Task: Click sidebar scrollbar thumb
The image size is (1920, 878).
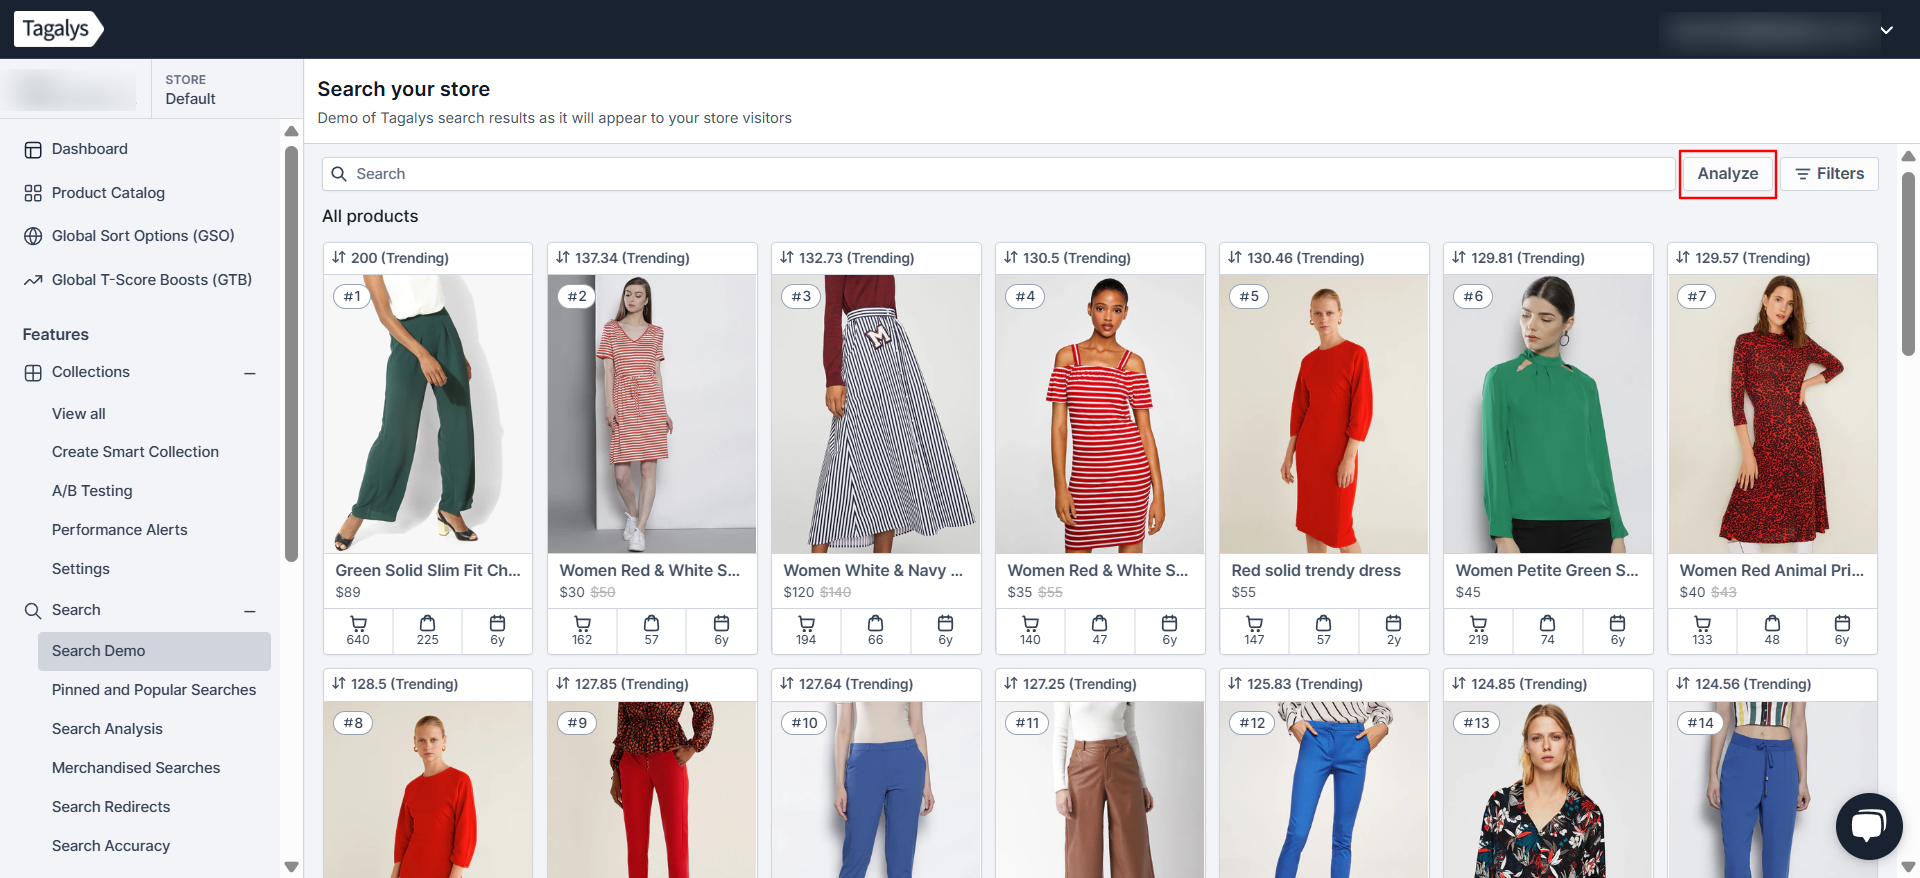Action: tap(291, 354)
